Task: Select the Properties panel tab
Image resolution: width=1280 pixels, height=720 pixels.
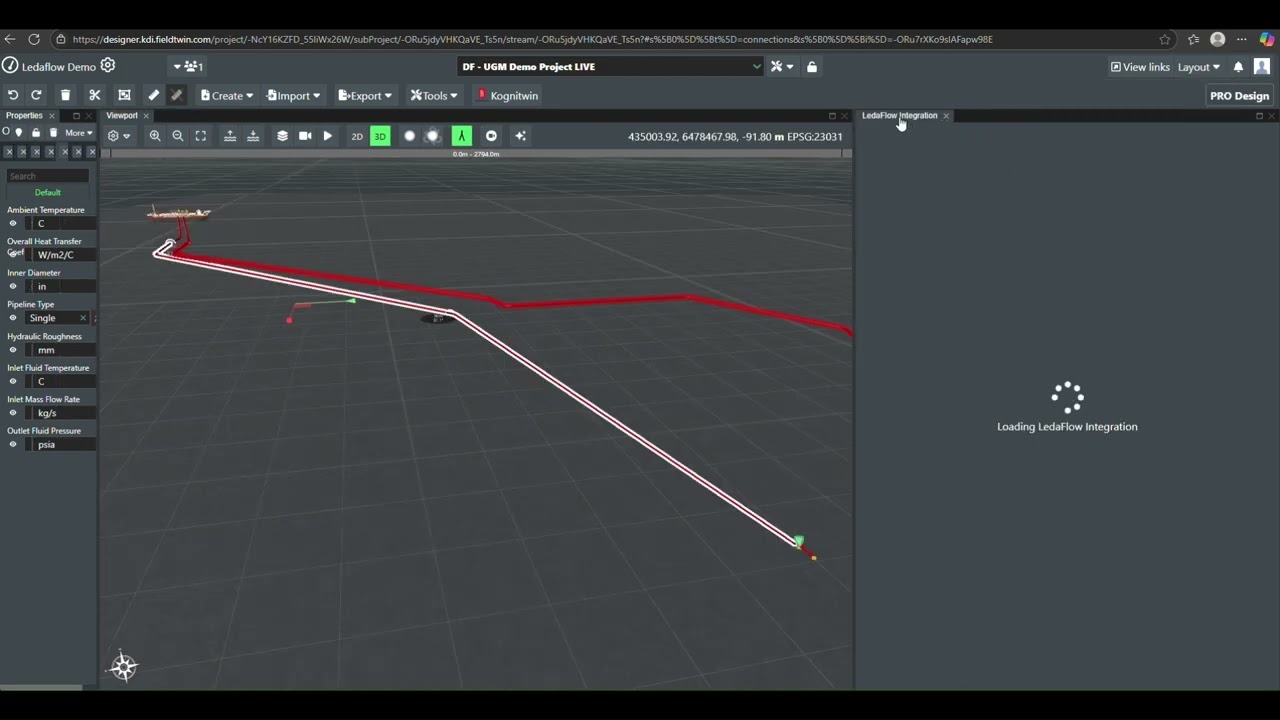Action: tap(24, 115)
